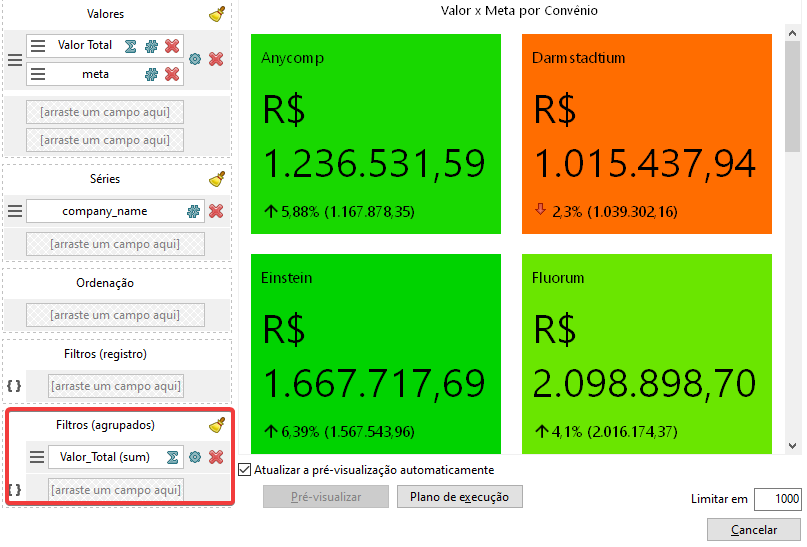Toggle Atualizar a pré-visualização automaticamente checkbox
This screenshot has height=547, width=807.
click(245, 470)
